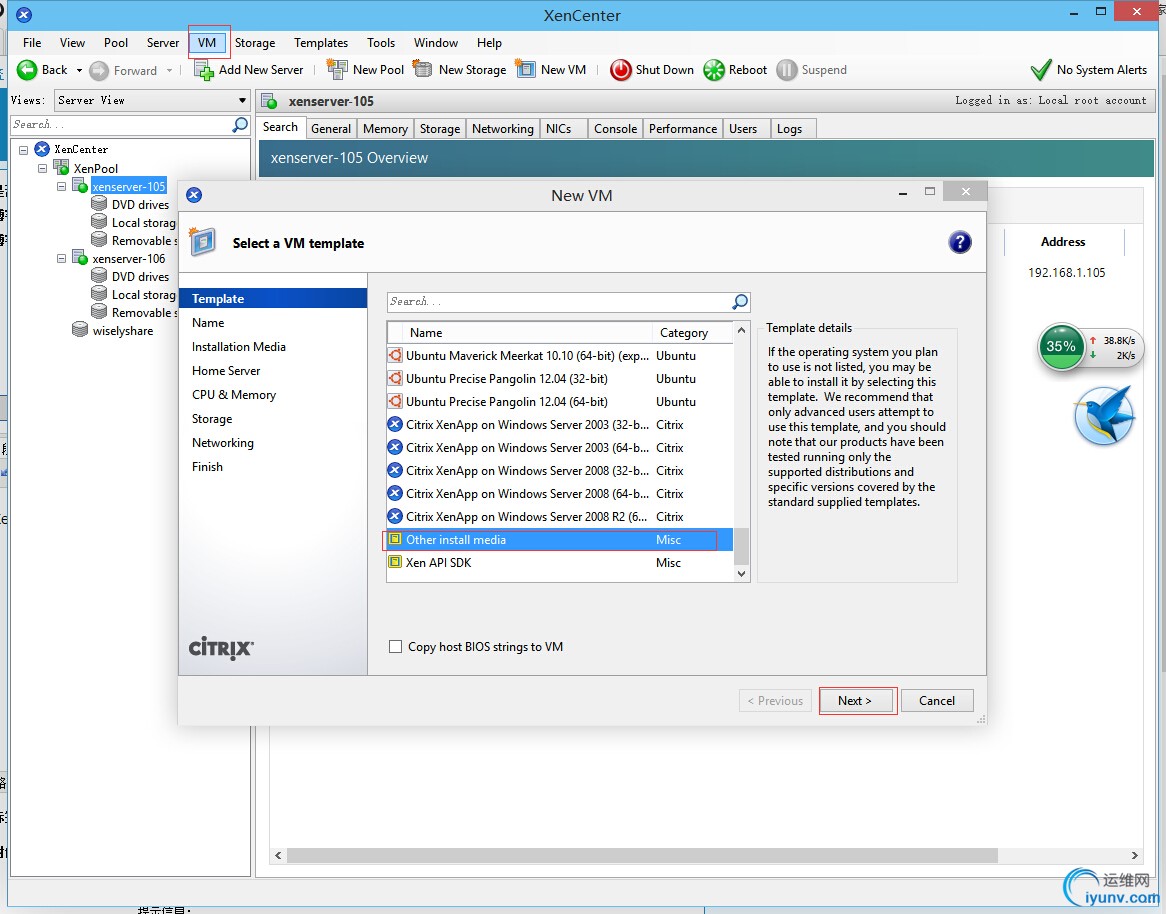Open the Templates menu
The width and height of the screenshot is (1166, 914).
pyautogui.click(x=321, y=43)
